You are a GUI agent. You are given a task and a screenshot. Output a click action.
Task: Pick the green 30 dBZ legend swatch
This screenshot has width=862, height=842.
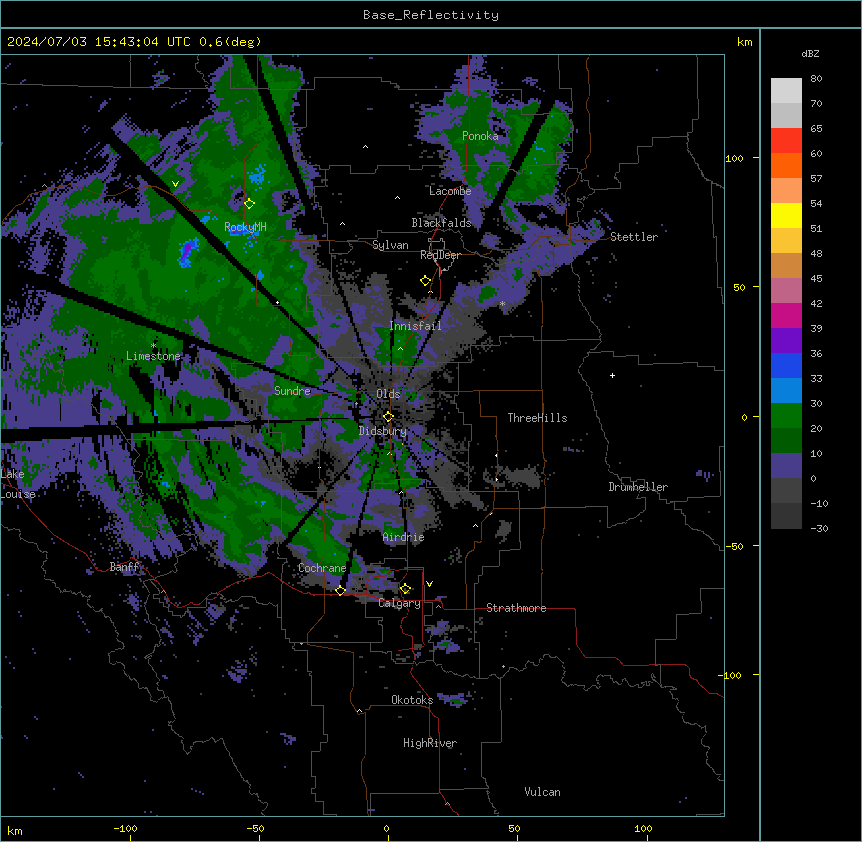[786, 416]
